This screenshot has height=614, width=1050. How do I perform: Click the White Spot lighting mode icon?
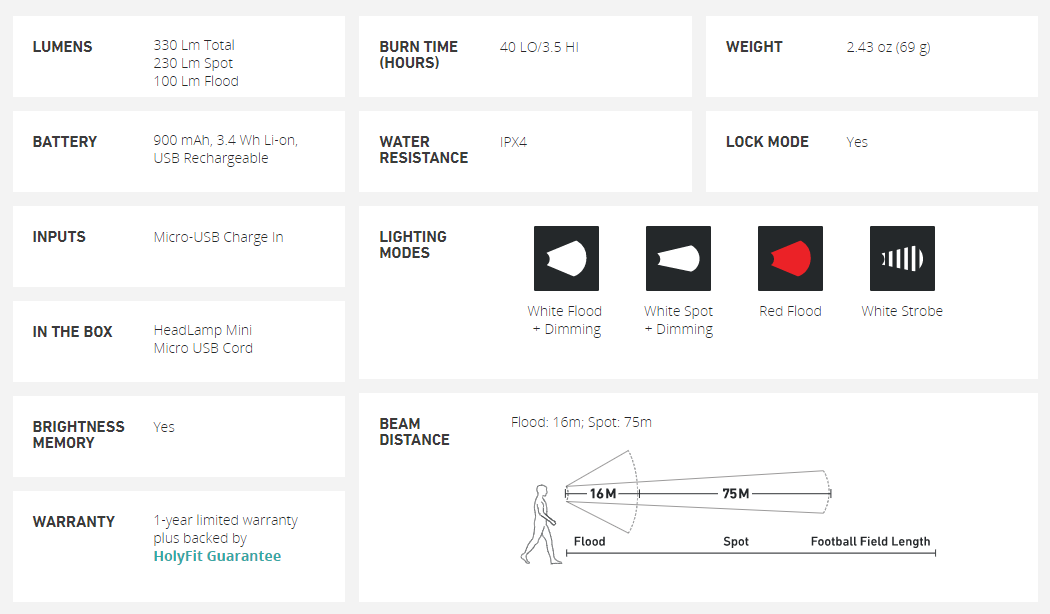coord(678,258)
